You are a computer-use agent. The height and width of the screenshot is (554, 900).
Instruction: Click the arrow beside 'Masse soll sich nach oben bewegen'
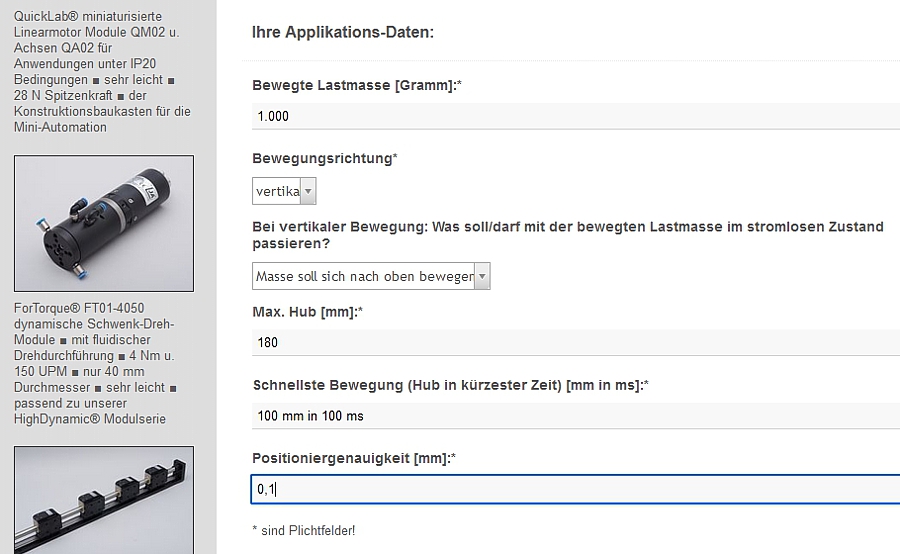pos(482,276)
